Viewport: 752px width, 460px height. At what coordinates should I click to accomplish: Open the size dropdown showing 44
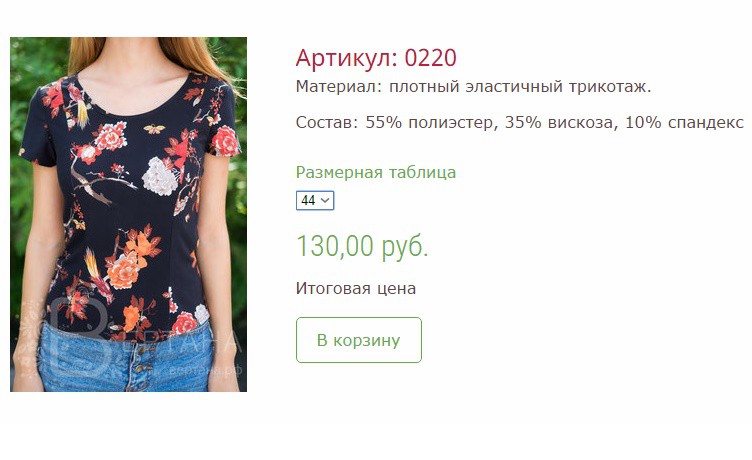[x=315, y=201]
